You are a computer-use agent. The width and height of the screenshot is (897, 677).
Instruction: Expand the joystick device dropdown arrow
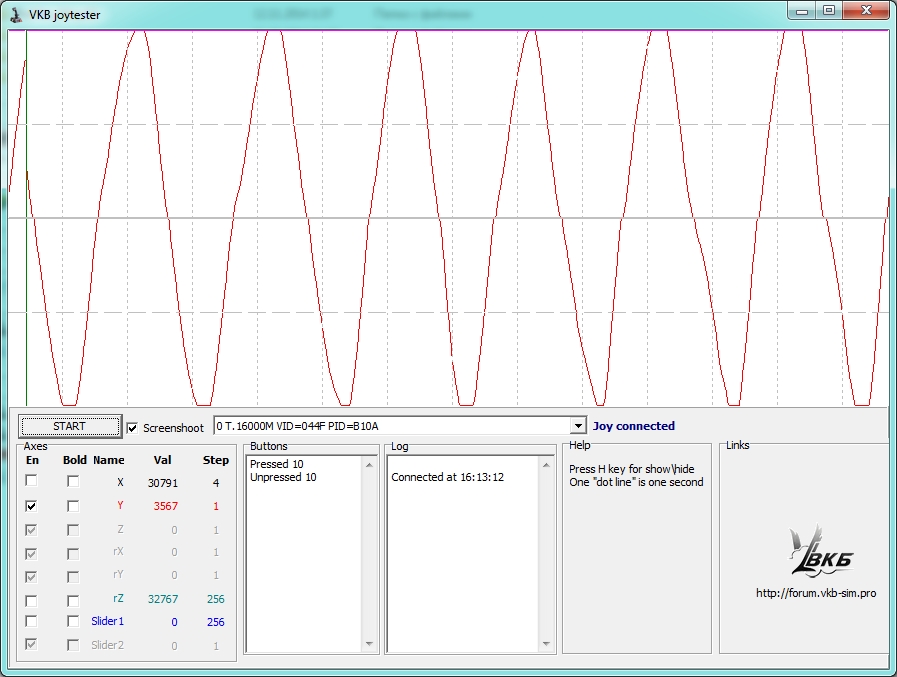point(577,426)
